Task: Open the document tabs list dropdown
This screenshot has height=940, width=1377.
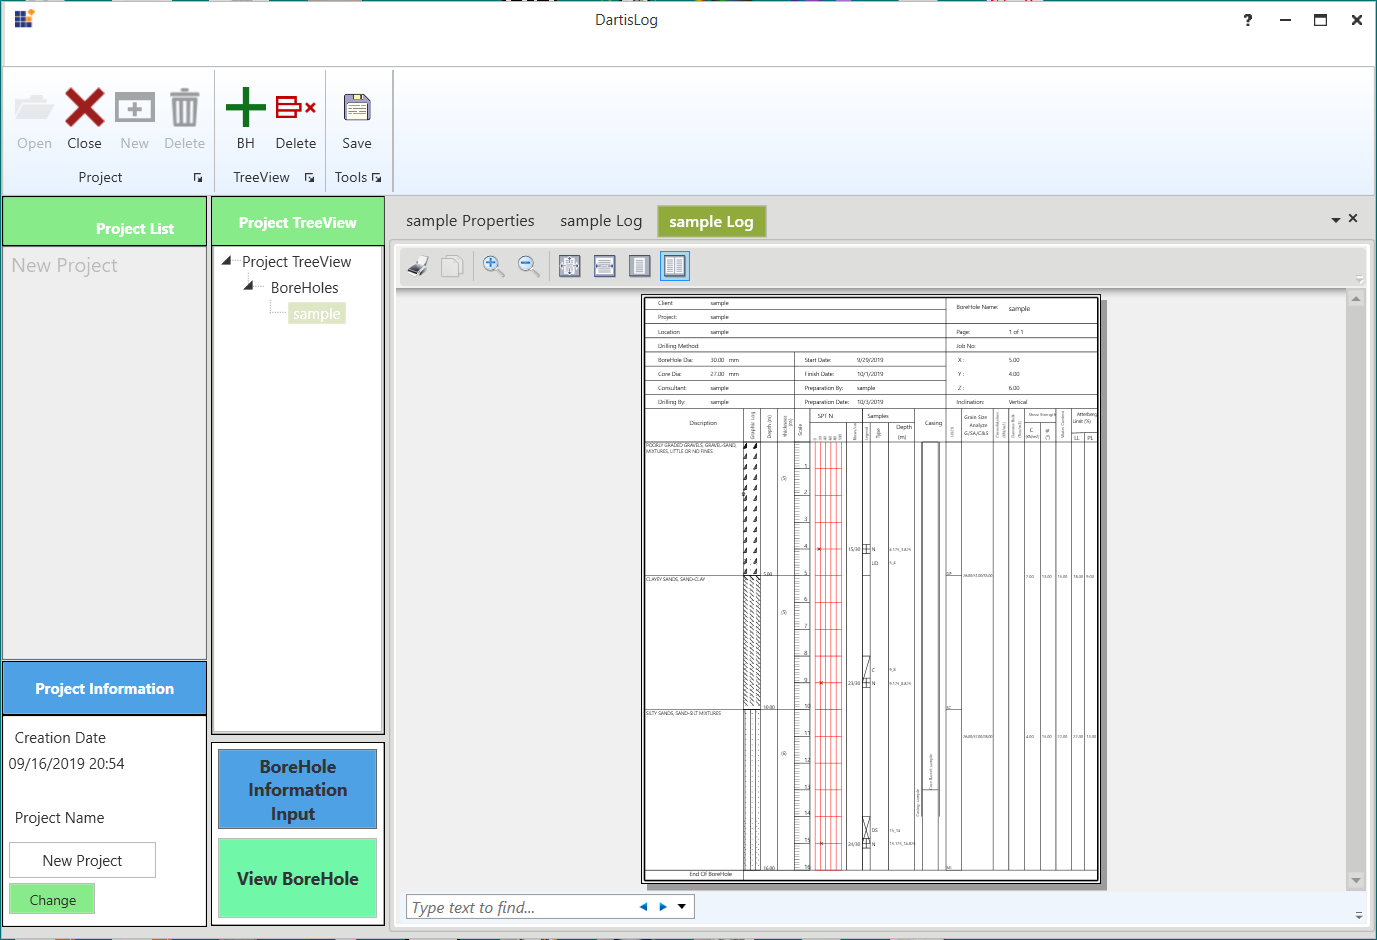Action: (1335, 219)
